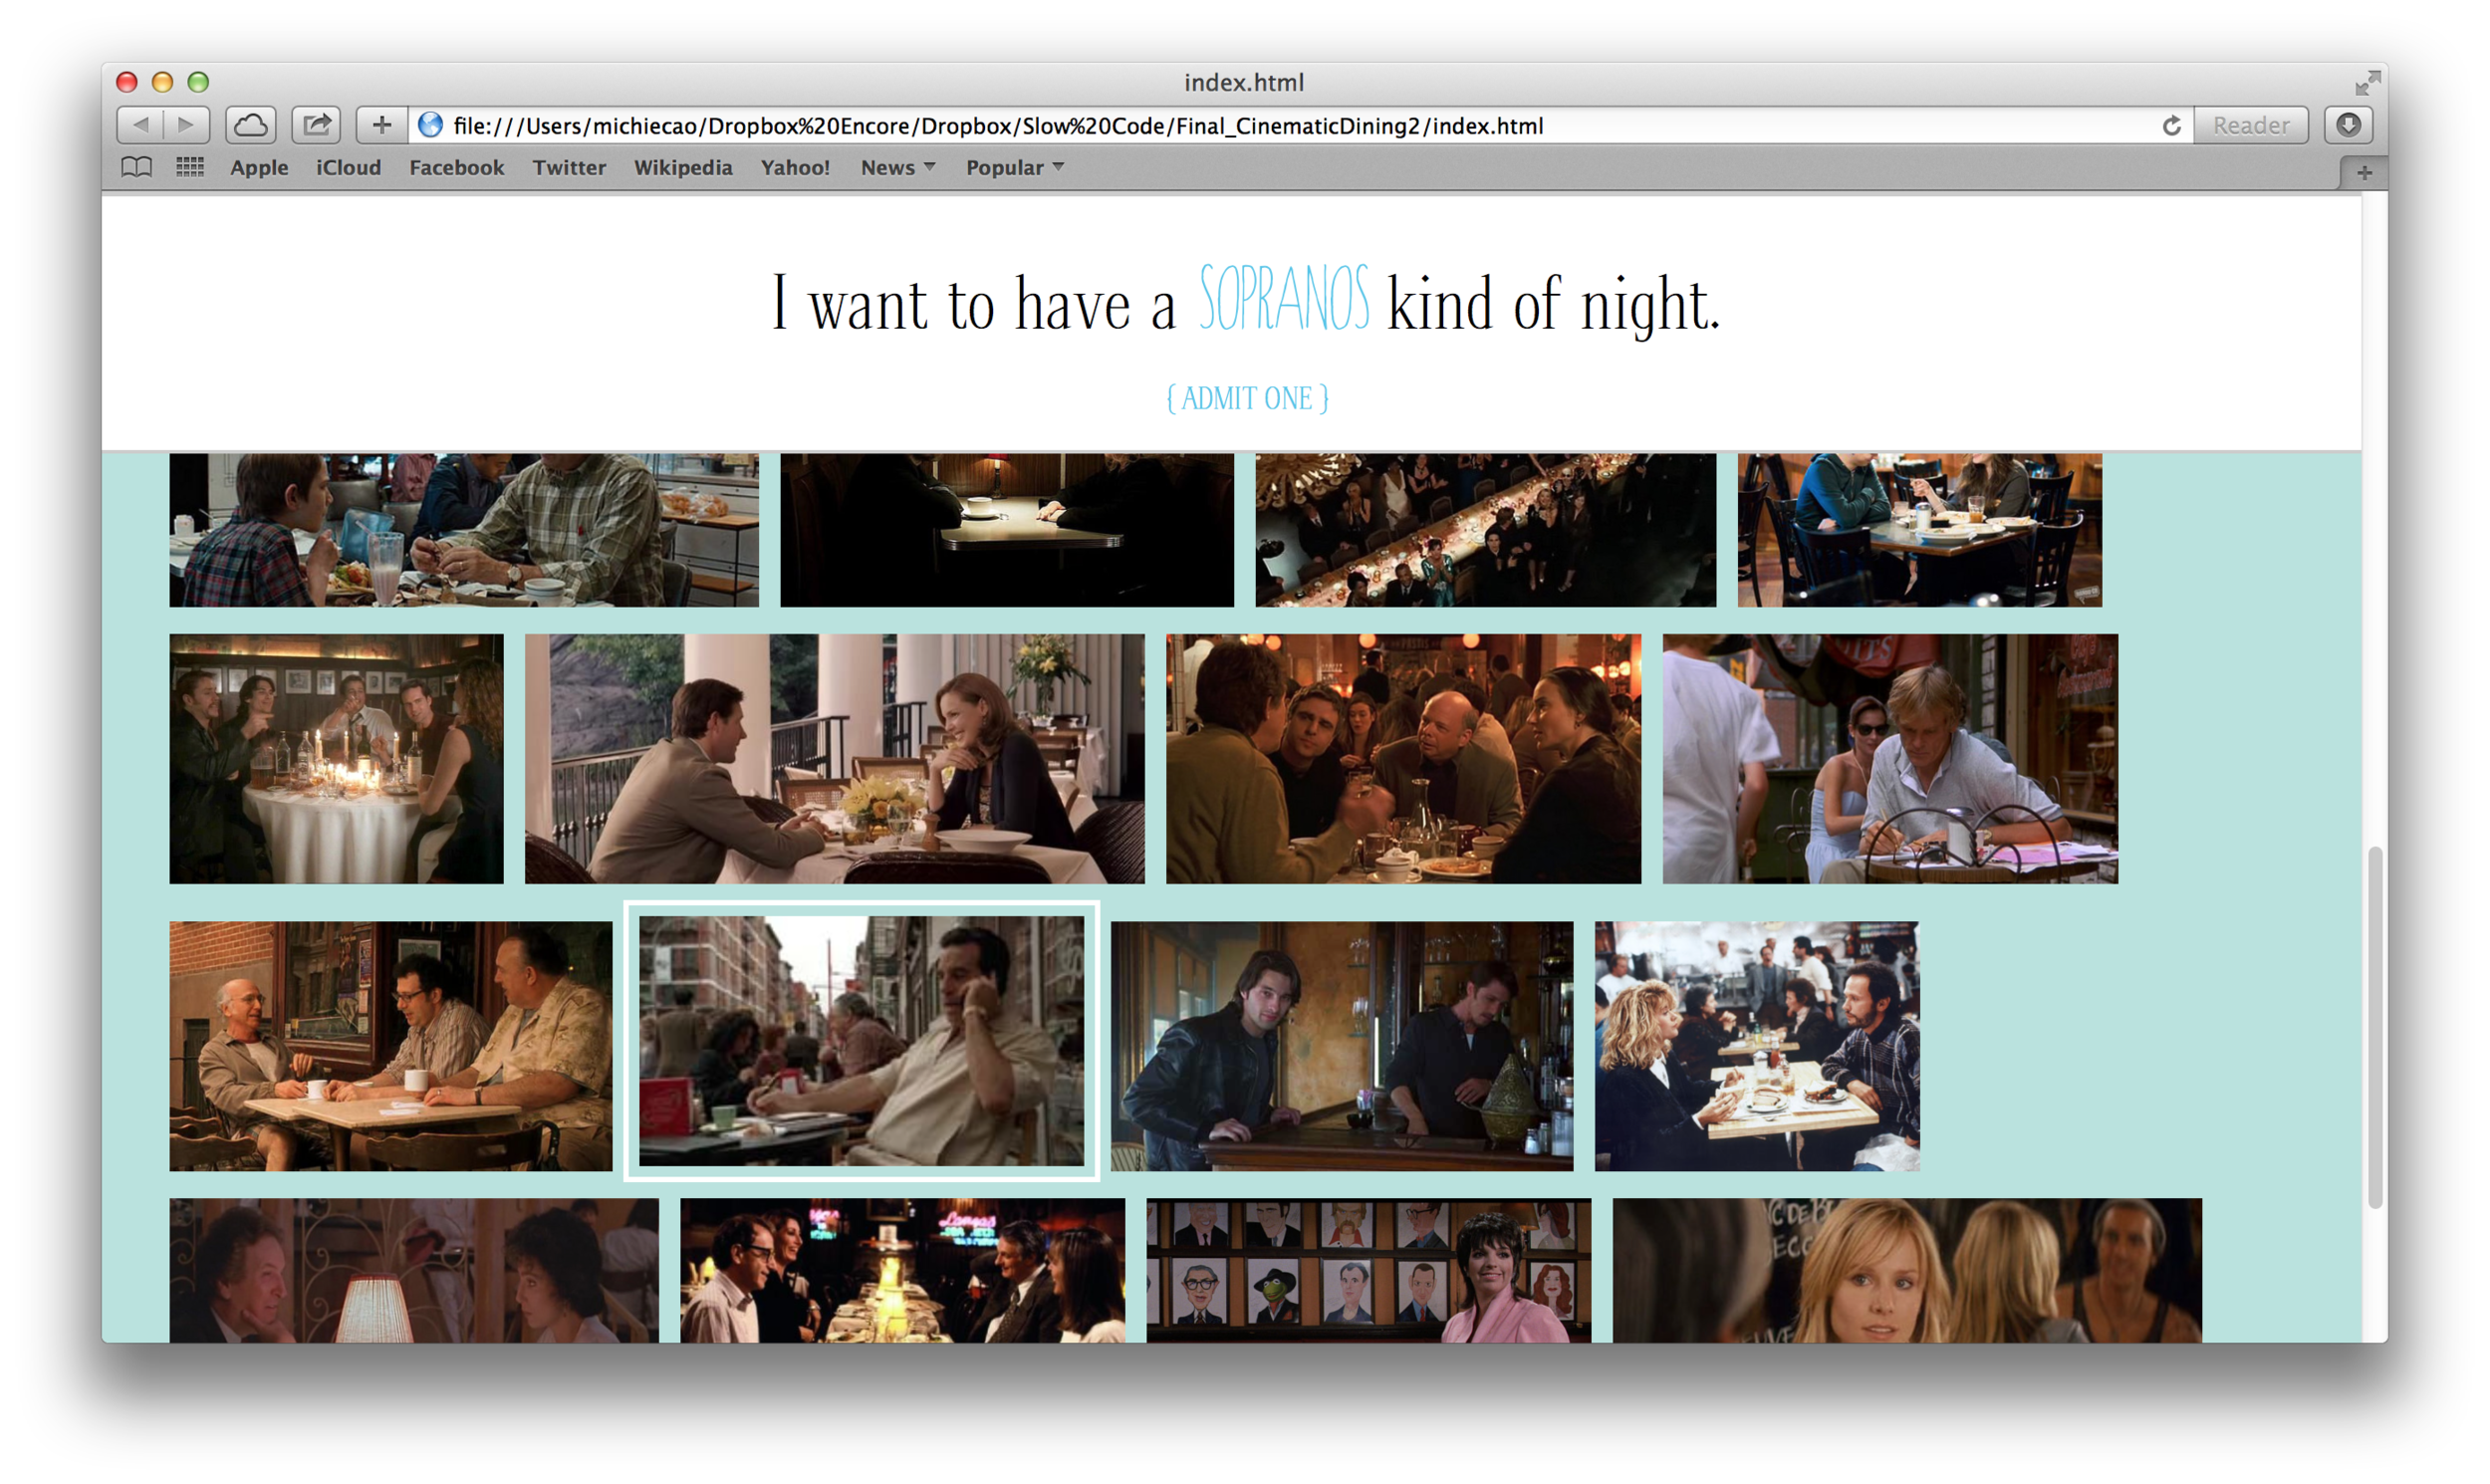Click the vertical page scrollbar
Viewport: 2490px width, 1484px height.
point(2375,1027)
